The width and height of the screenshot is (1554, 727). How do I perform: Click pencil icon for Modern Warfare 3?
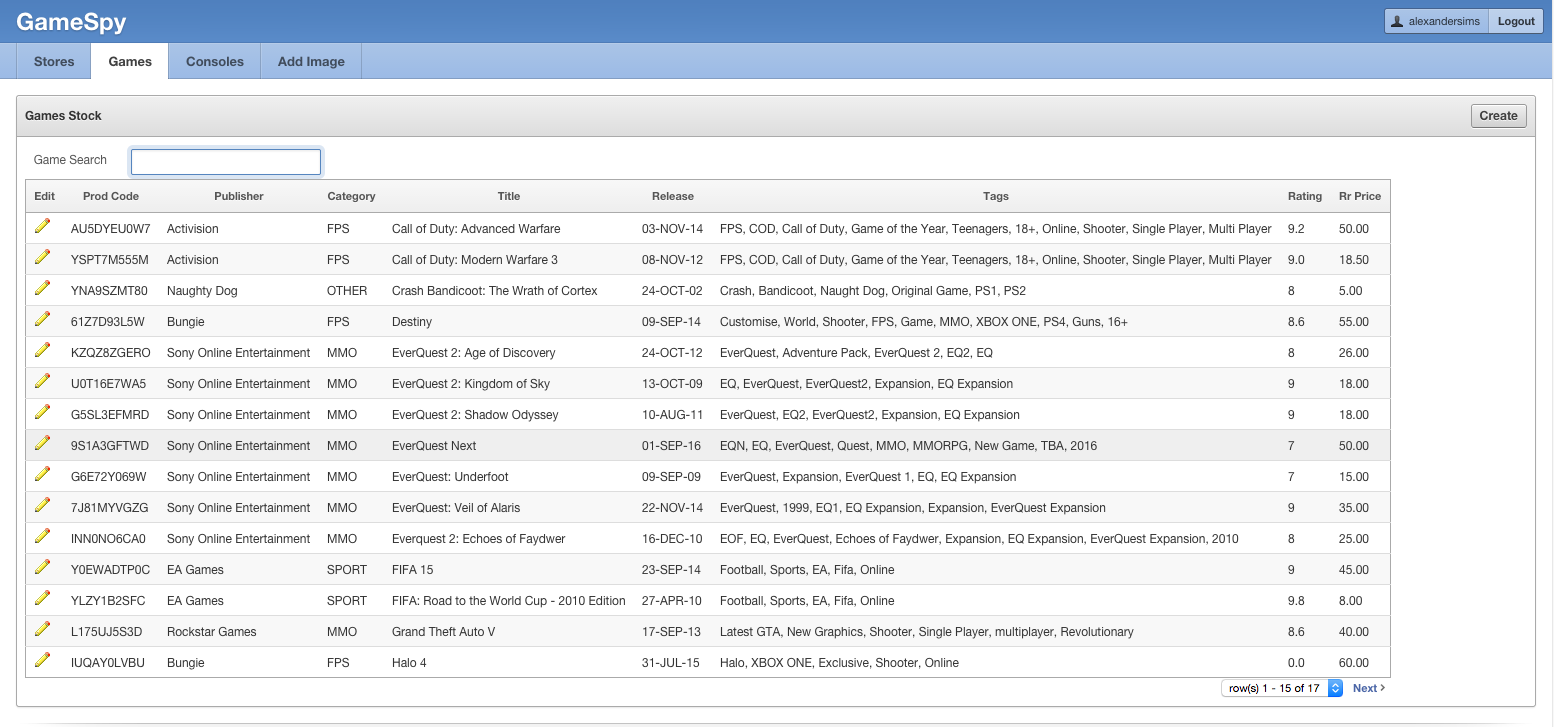[x=42, y=257]
